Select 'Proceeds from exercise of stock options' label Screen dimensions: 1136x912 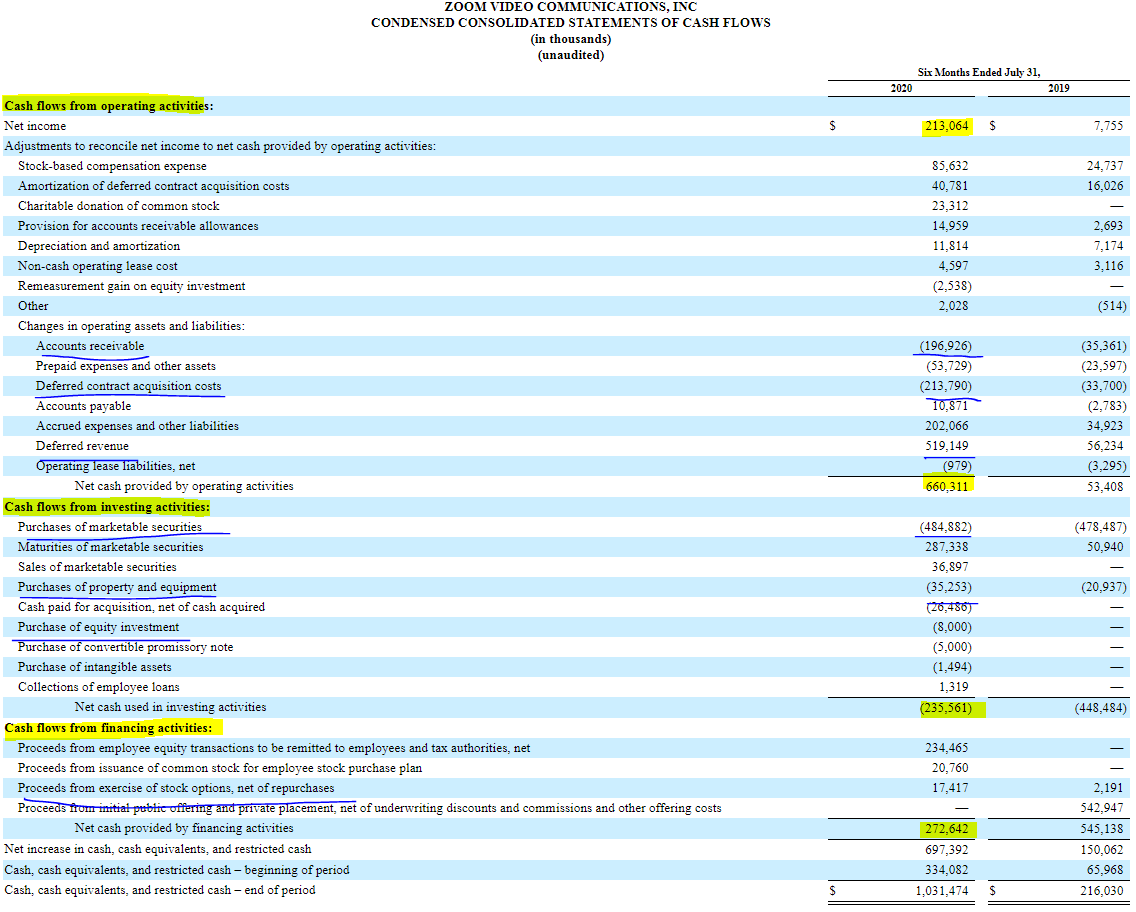176,788
